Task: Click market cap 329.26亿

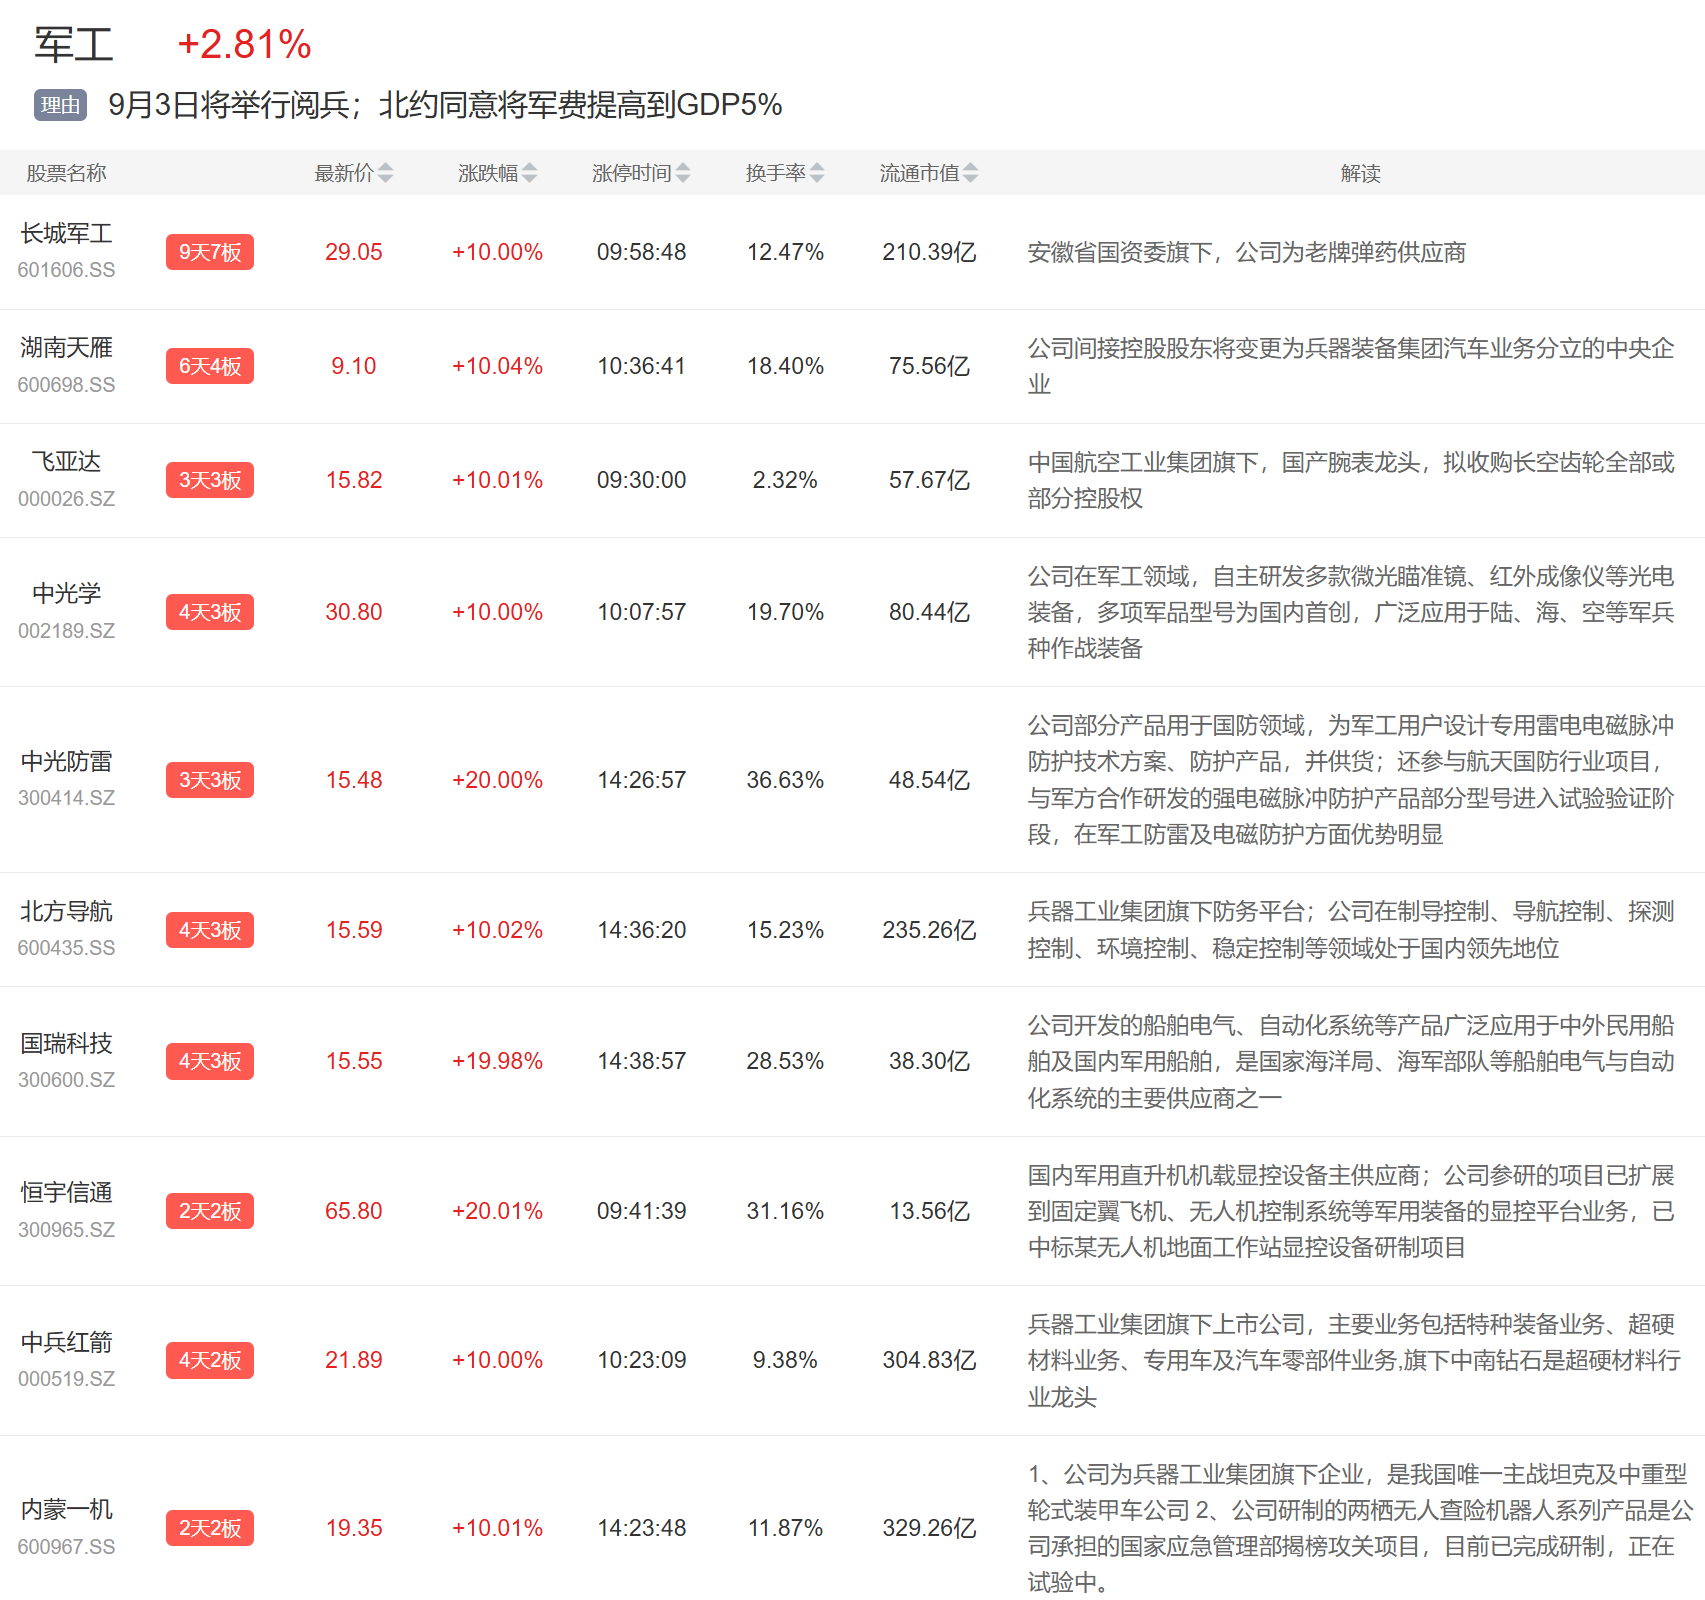Action: tap(929, 1528)
